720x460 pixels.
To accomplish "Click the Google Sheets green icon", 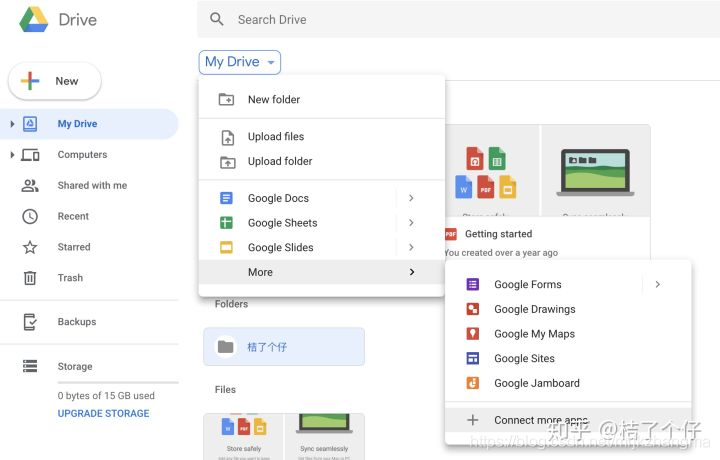I will (226, 223).
